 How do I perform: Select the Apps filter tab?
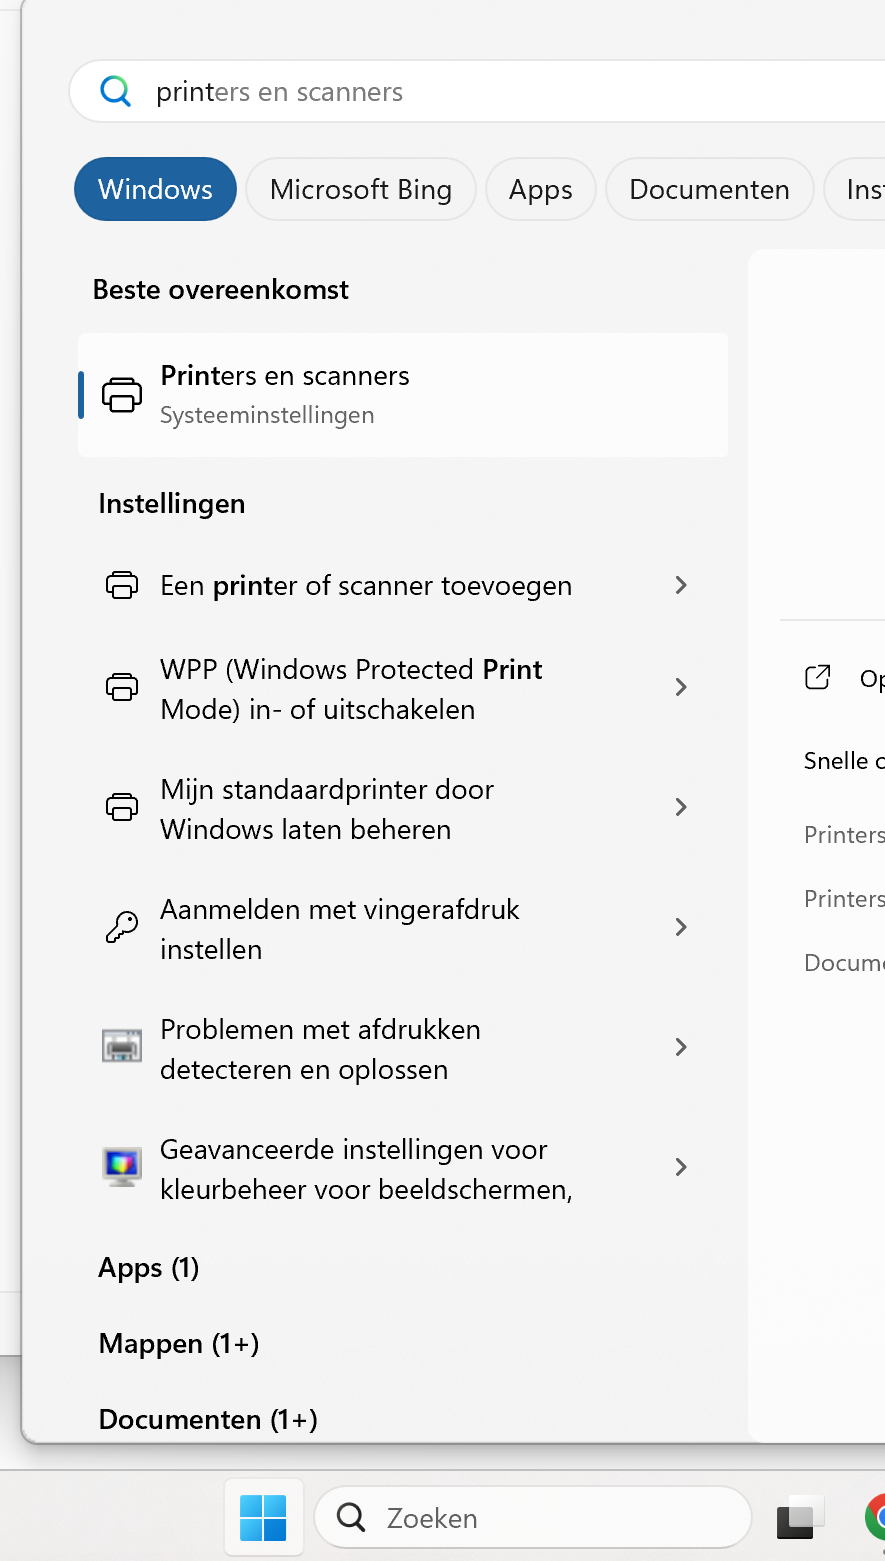coord(540,189)
